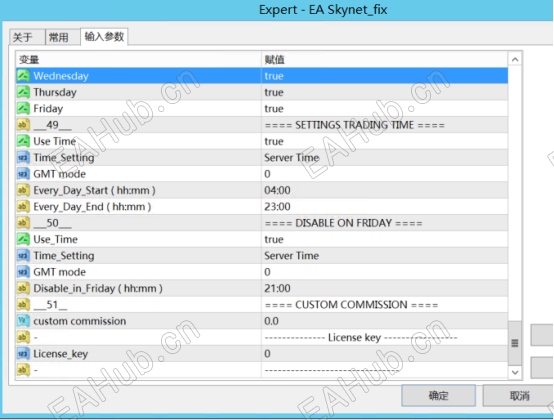Click the 取消 button

coord(518,396)
